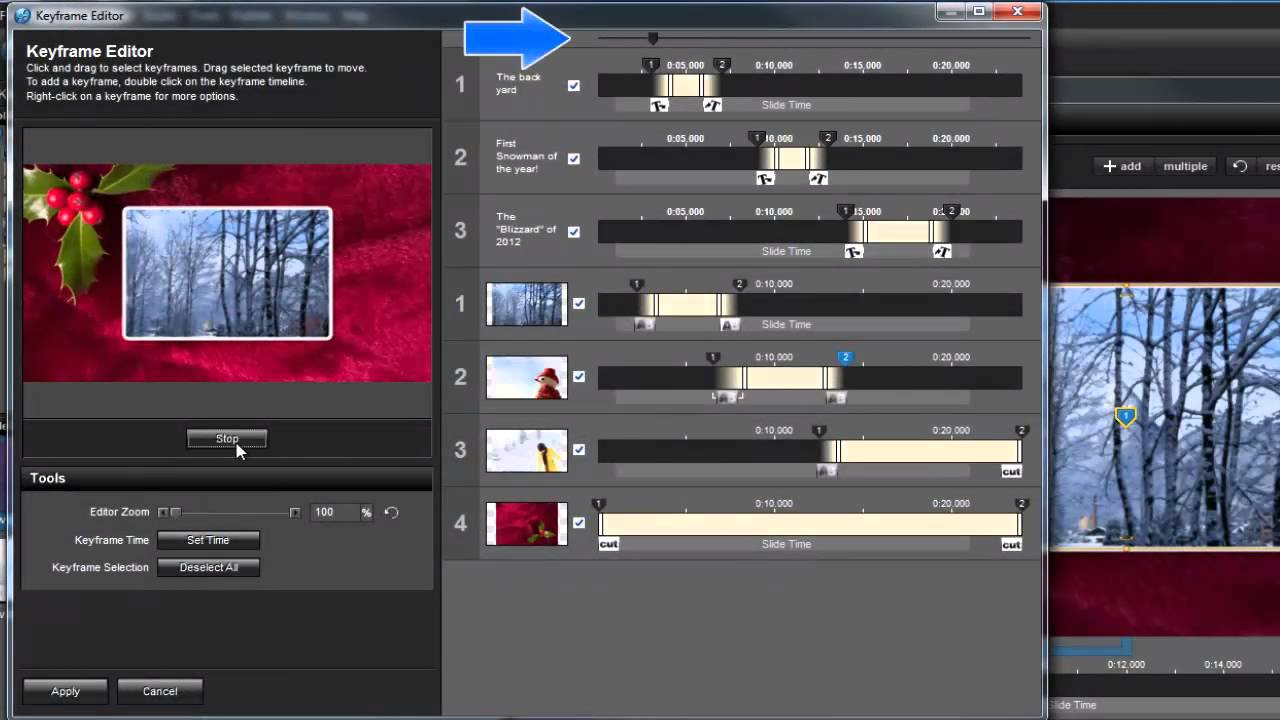The width and height of the screenshot is (1280, 720).
Task: Select the winter trees layer 1 thumbnail
Action: [527, 304]
